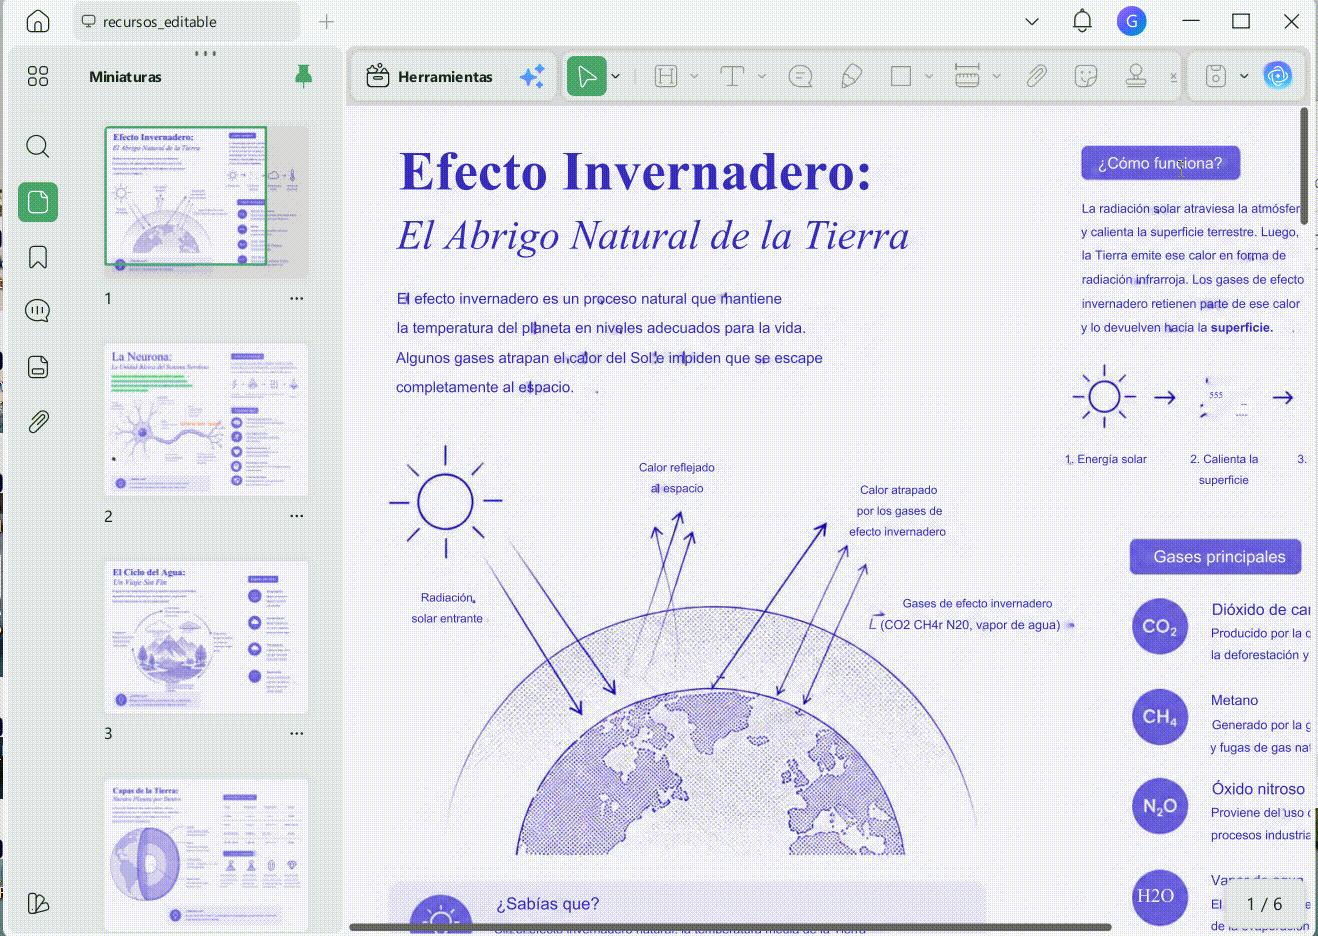
Task: Open the more options menu for page 1
Action: (x=297, y=298)
